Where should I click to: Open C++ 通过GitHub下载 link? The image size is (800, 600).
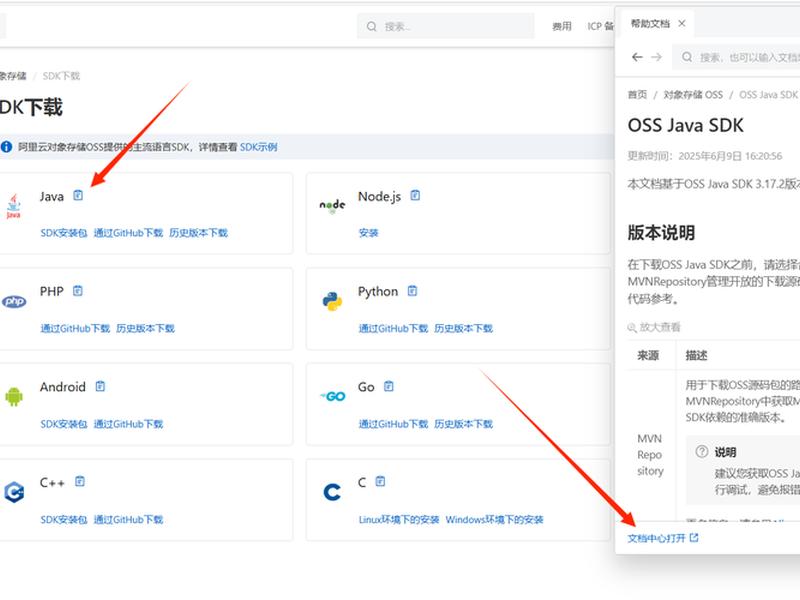[x=128, y=520]
